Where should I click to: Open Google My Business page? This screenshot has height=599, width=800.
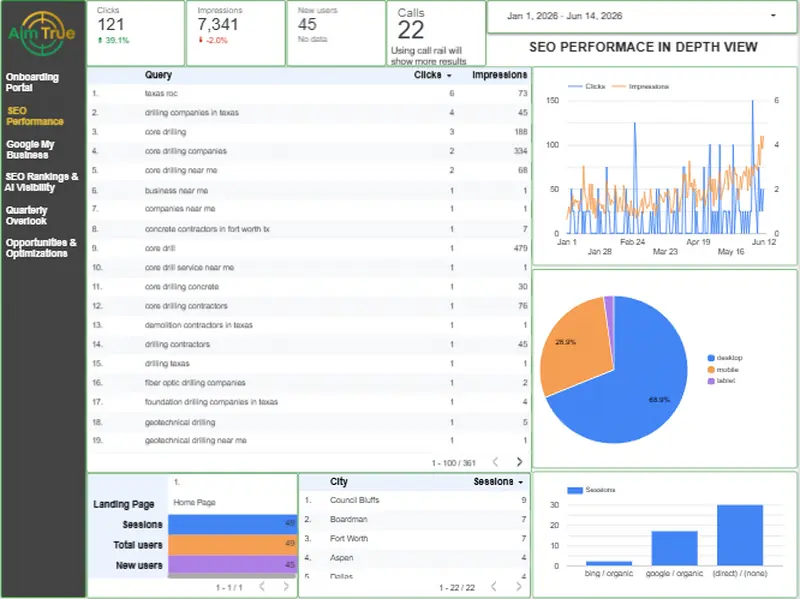pyautogui.click(x=30, y=149)
